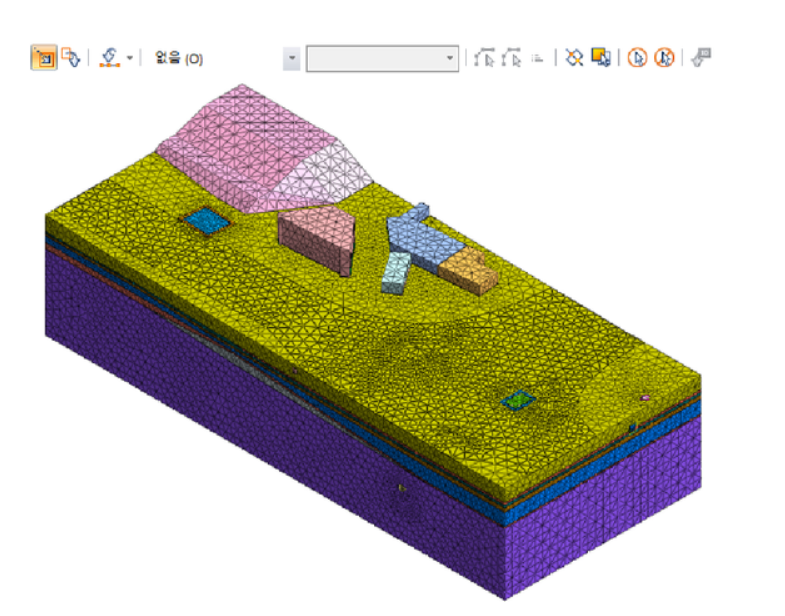Select the pale cyan block mesh

point(397,272)
